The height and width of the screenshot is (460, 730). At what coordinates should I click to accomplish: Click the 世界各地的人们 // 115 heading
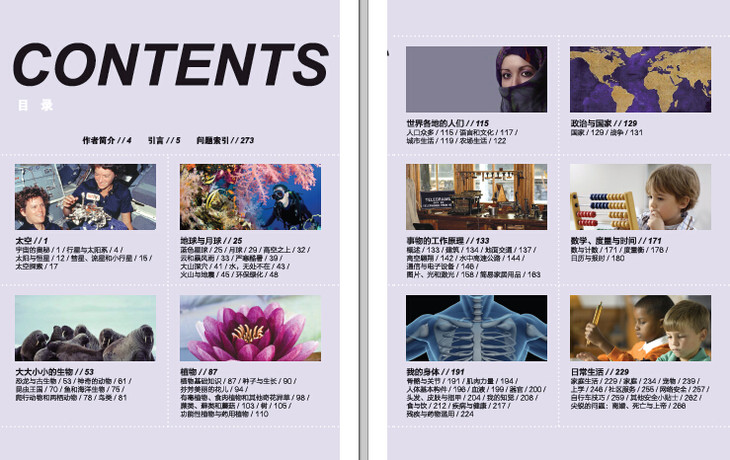(x=447, y=123)
